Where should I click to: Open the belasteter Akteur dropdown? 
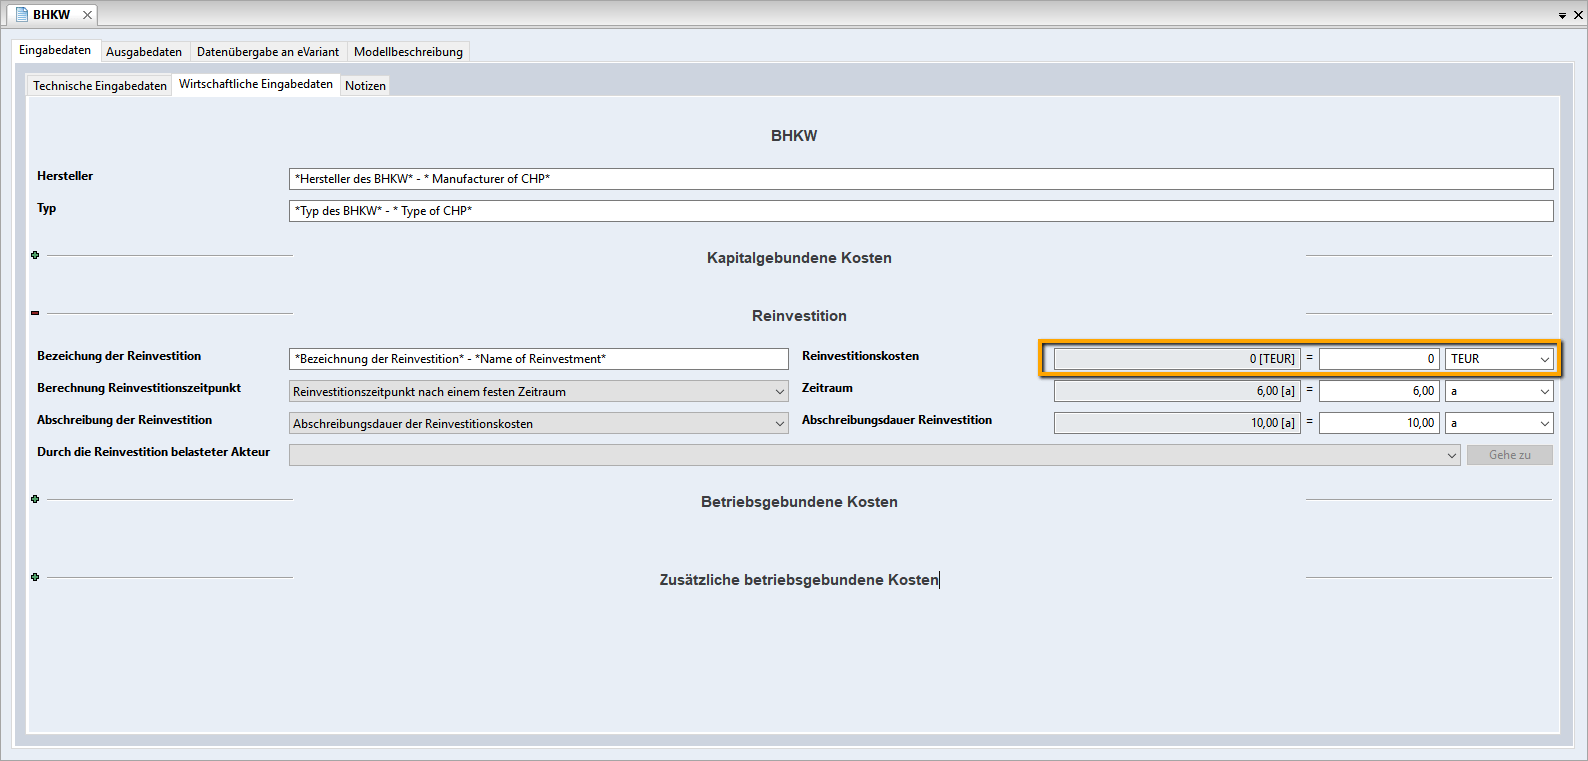(874, 456)
